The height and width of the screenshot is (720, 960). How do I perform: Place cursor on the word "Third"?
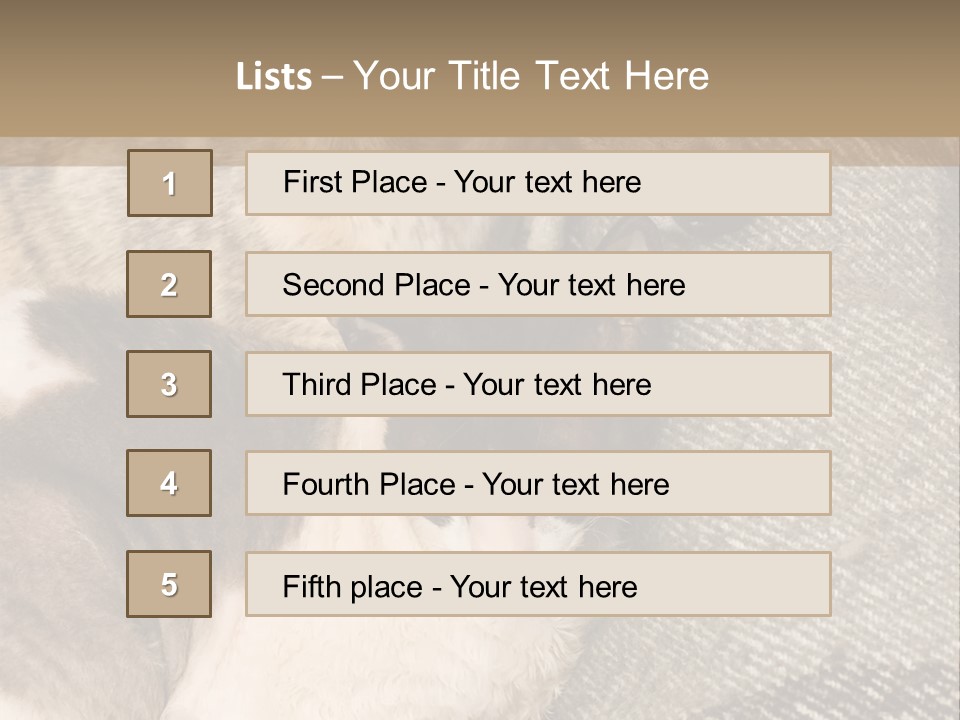(319, 385)
